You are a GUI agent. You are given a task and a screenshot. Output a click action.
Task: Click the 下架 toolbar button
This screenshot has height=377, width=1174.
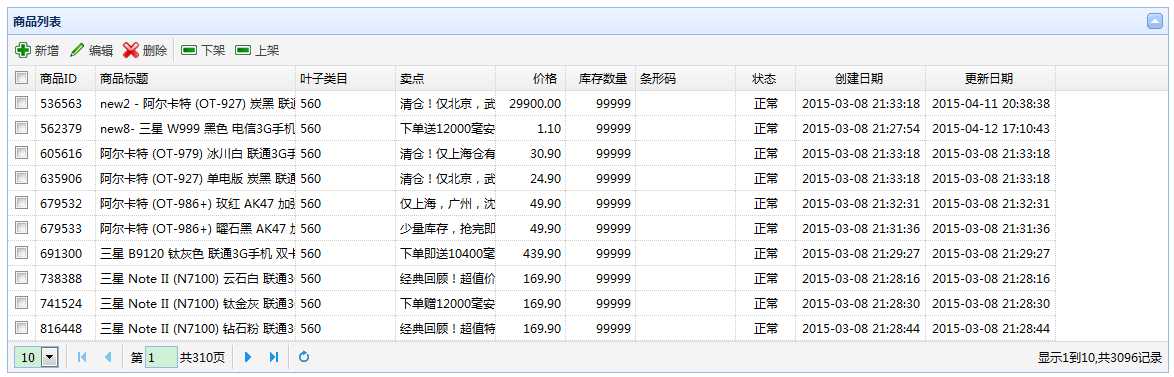(203, 51)
